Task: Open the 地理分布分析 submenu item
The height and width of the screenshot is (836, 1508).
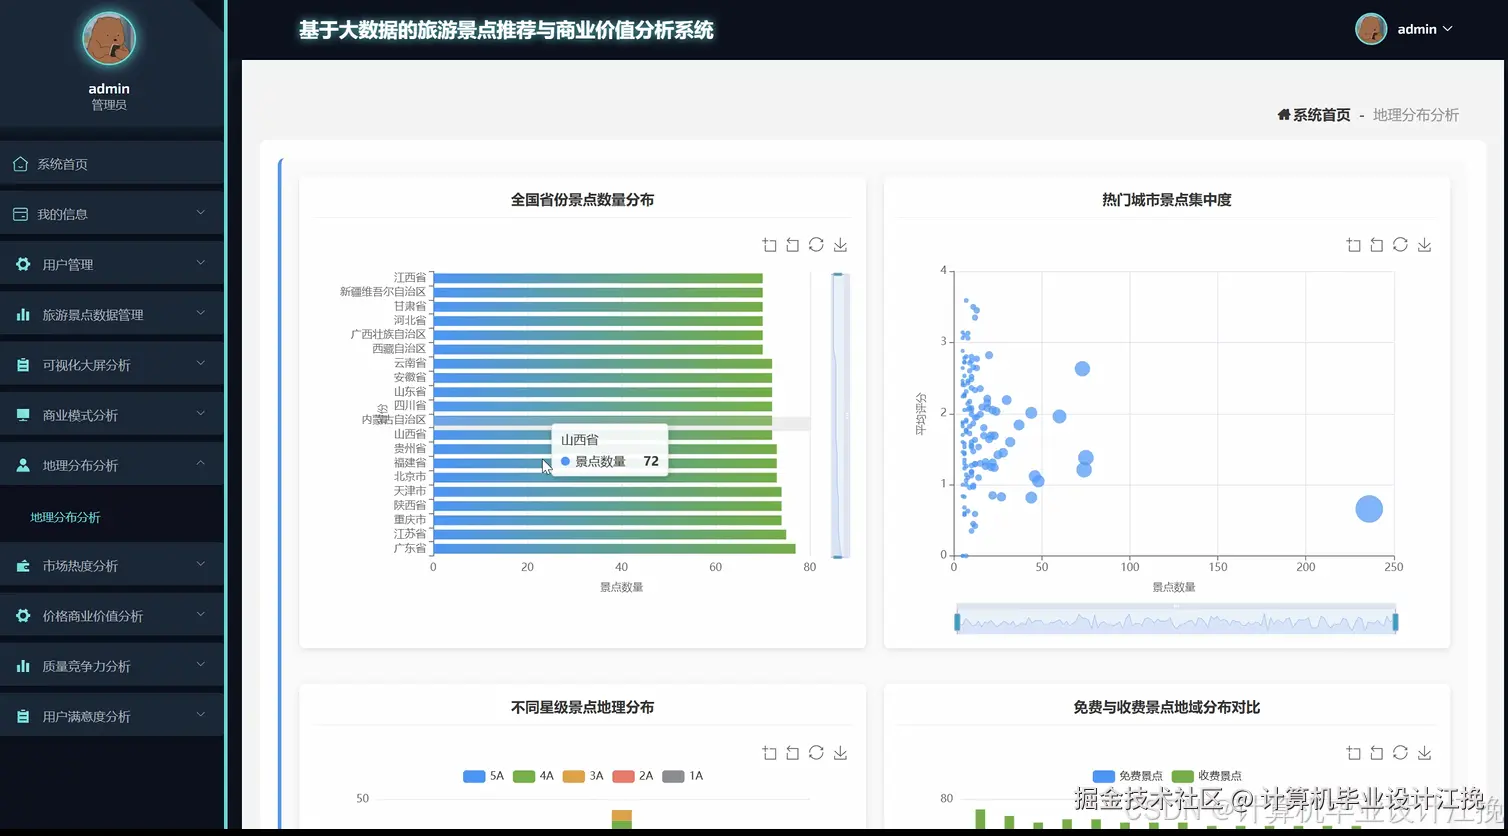Action: click(66, 517)
